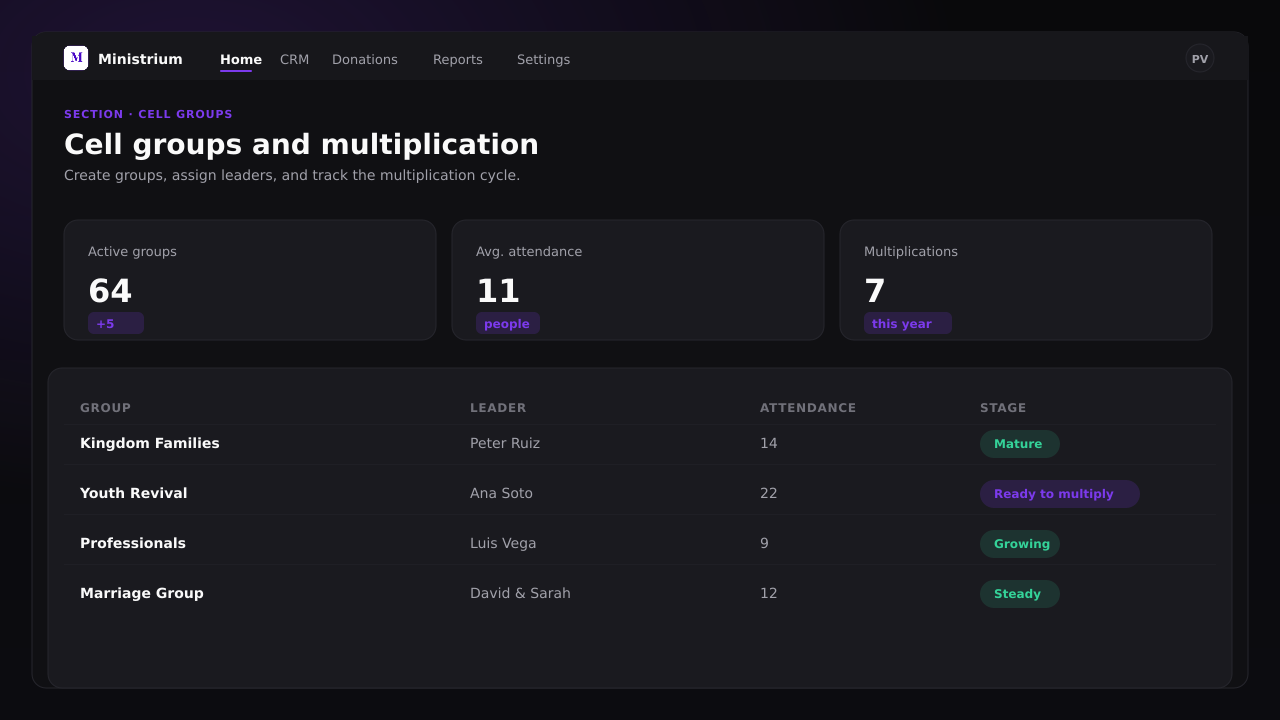The width and height of the screenshot is (1280, 720).
Task: Open the Youth Revival group
Action: pyautogui.click(x=134, y=493)
